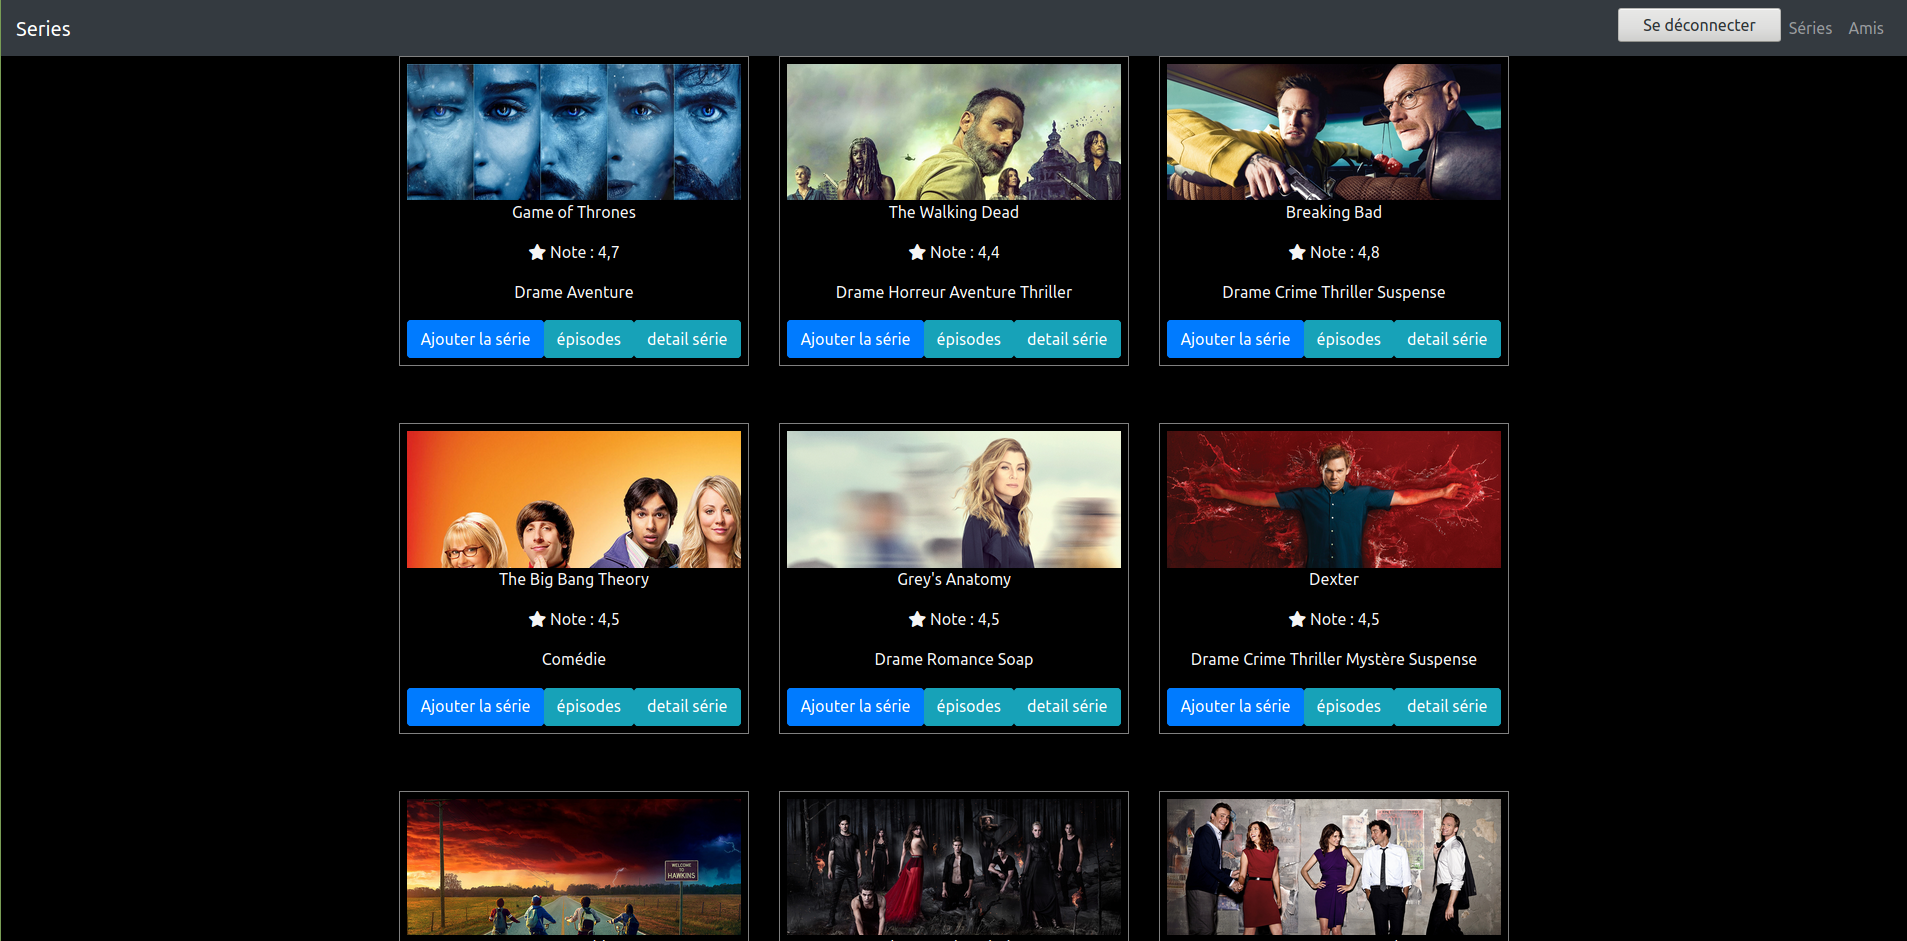Open the Stranger Things Hawkins poster
The height and width of the screenshot is (941, 1907).
point(574,867)
